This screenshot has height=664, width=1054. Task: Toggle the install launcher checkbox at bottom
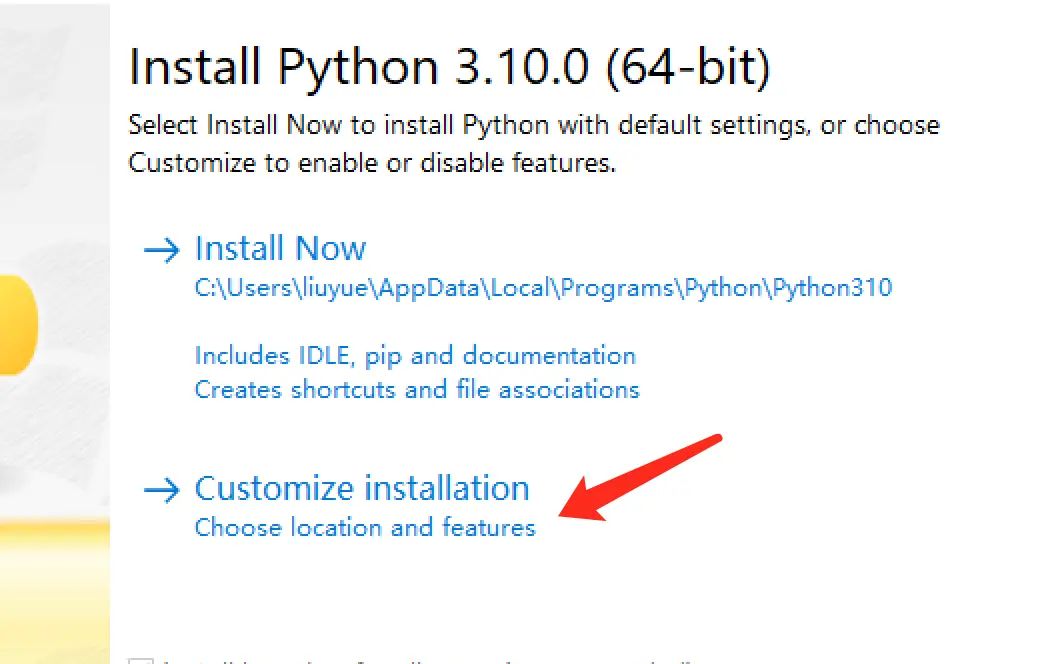click(142, 660)
